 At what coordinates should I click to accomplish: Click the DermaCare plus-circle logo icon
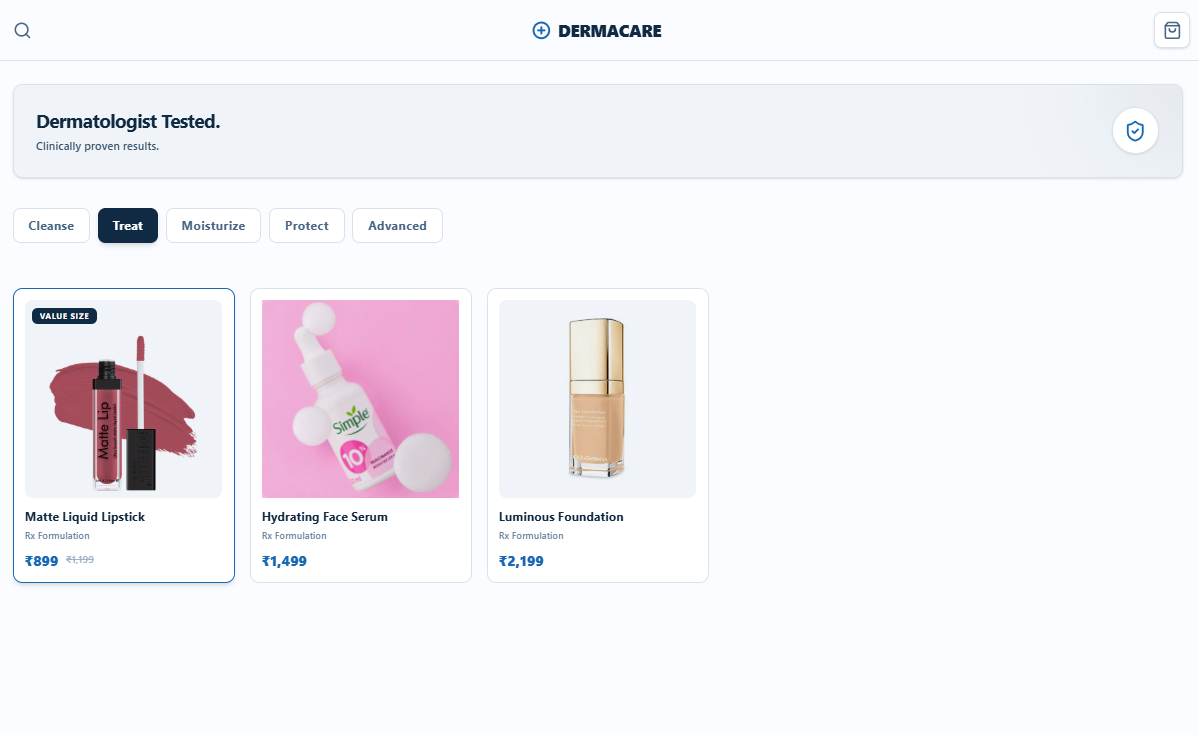click(x=541, y=31)
